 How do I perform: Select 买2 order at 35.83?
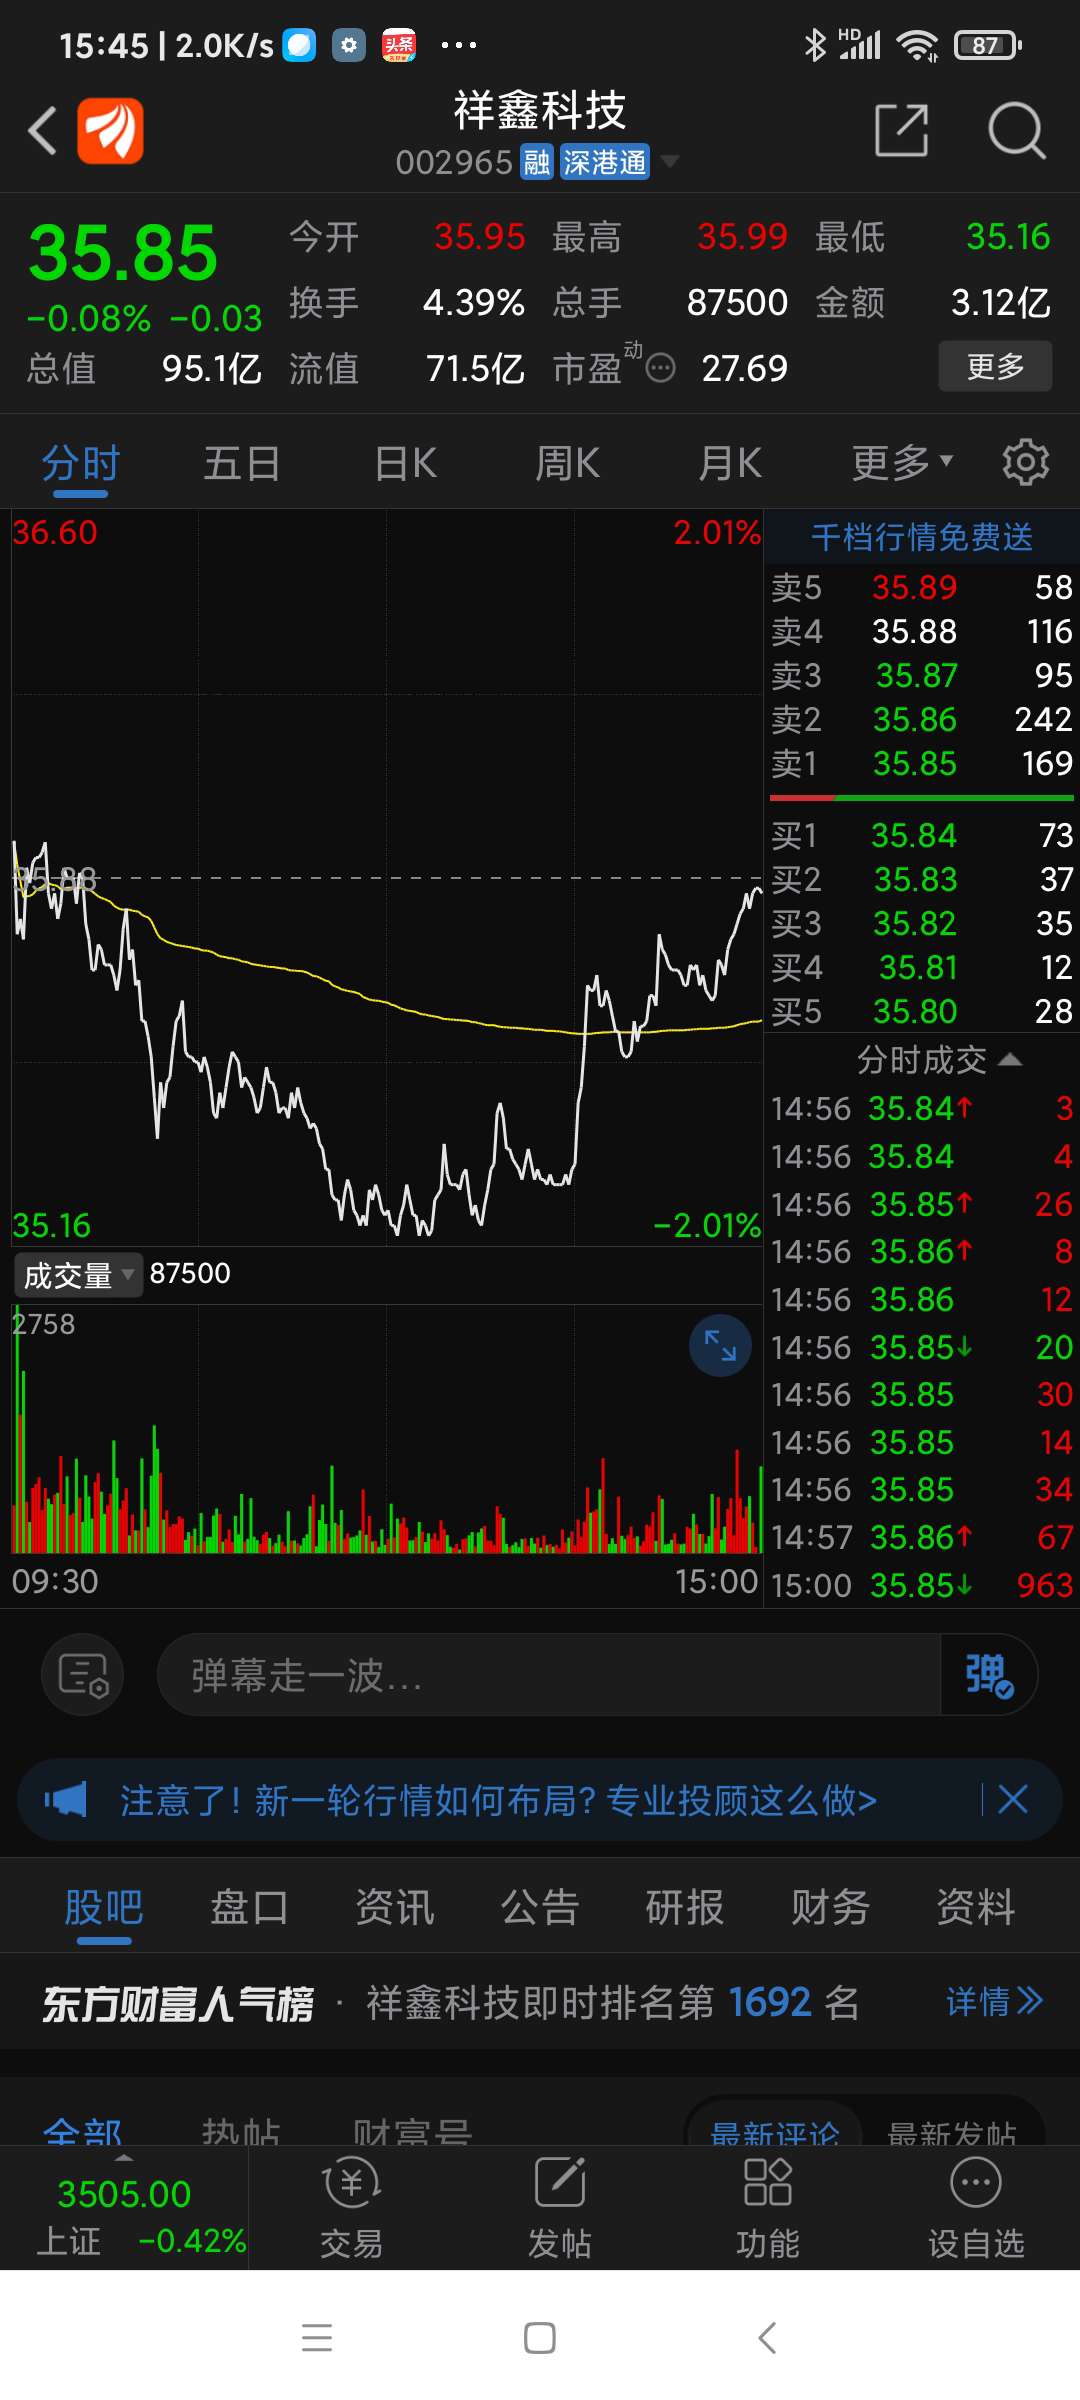coord(921,879)
